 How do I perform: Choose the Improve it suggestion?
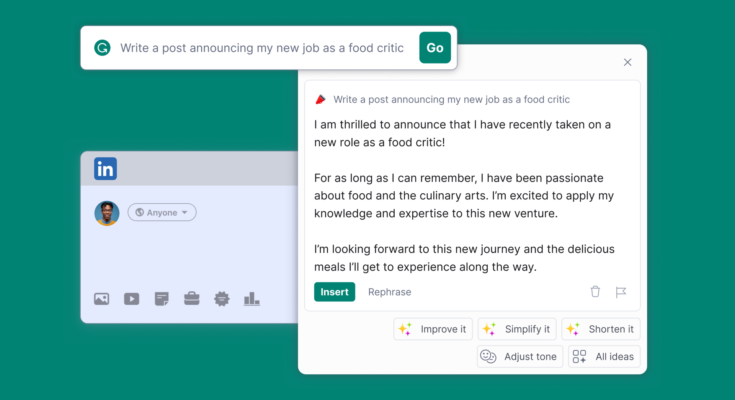tap(433, 329)
